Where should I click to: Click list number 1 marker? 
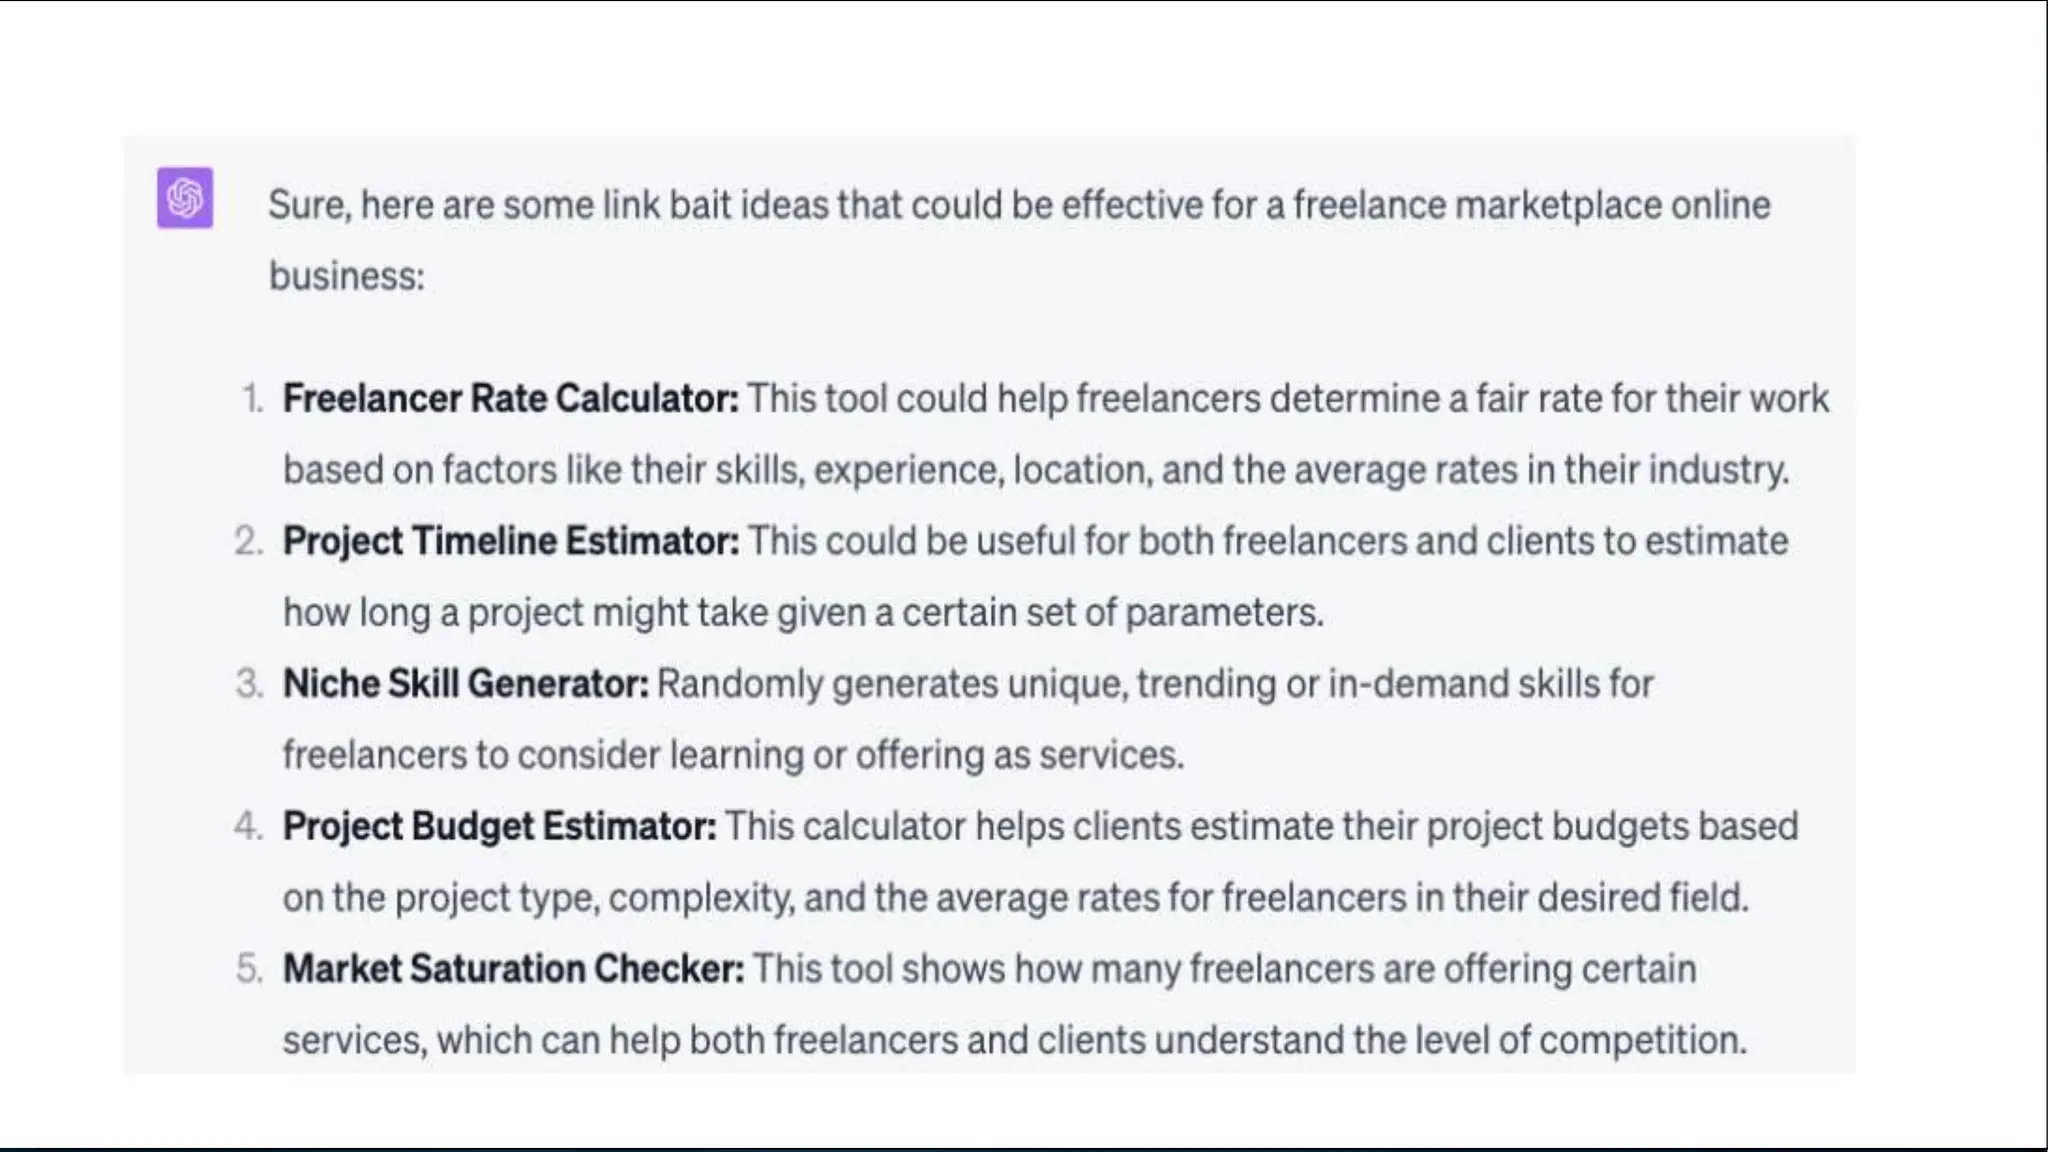tap(252, 398)
